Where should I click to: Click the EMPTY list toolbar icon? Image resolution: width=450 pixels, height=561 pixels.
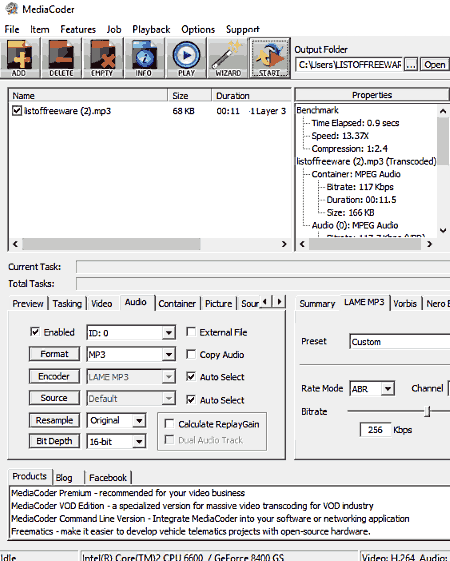tap(102, 58)
